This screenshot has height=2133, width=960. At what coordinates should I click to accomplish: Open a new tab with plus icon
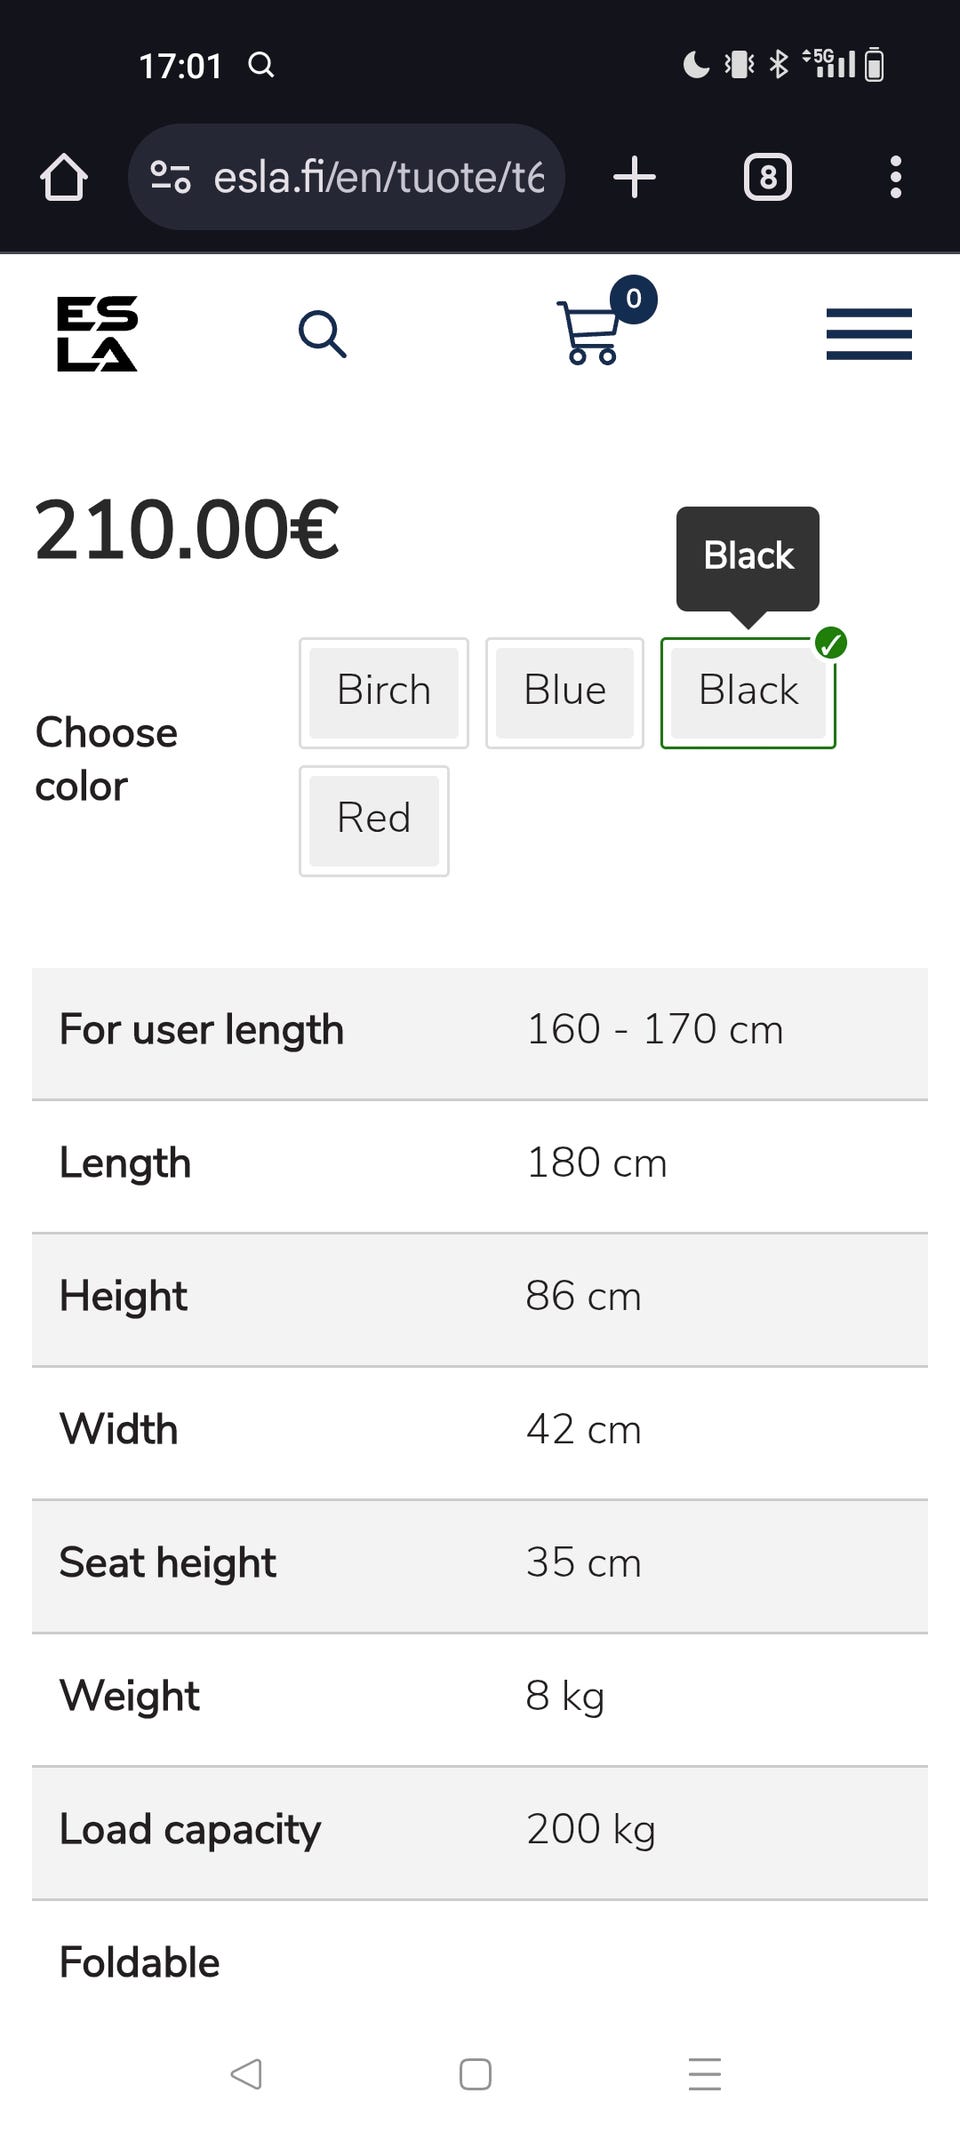click(634, 178)
